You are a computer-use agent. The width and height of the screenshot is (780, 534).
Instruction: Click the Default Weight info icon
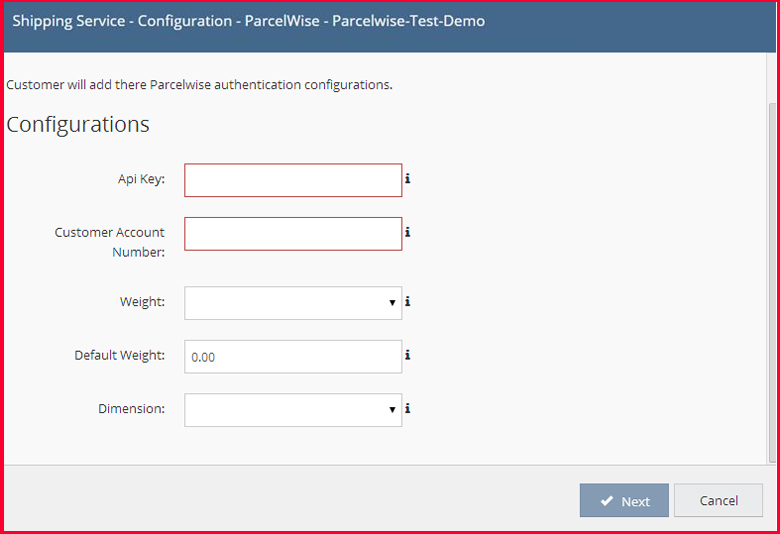click(x=407, y=355)
